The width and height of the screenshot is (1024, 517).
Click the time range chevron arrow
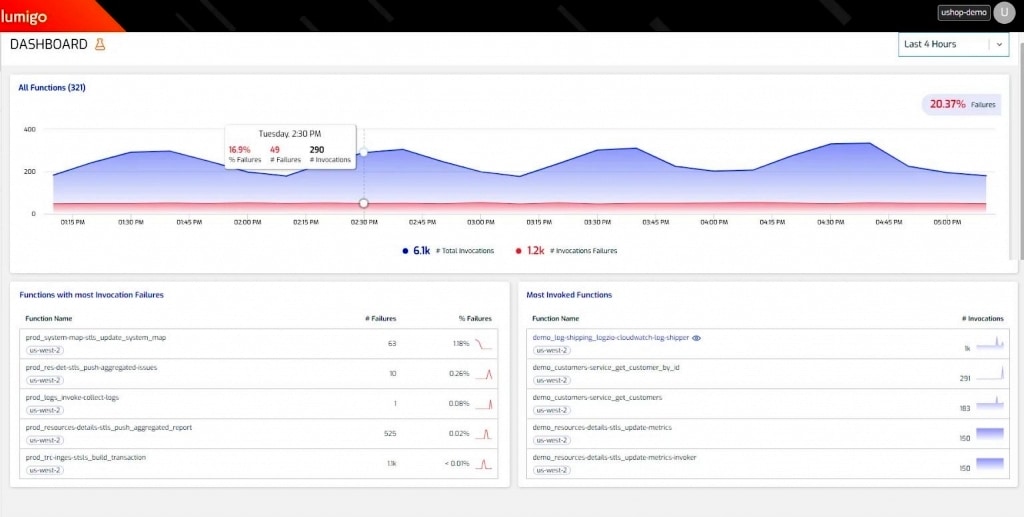pos(999,44)
